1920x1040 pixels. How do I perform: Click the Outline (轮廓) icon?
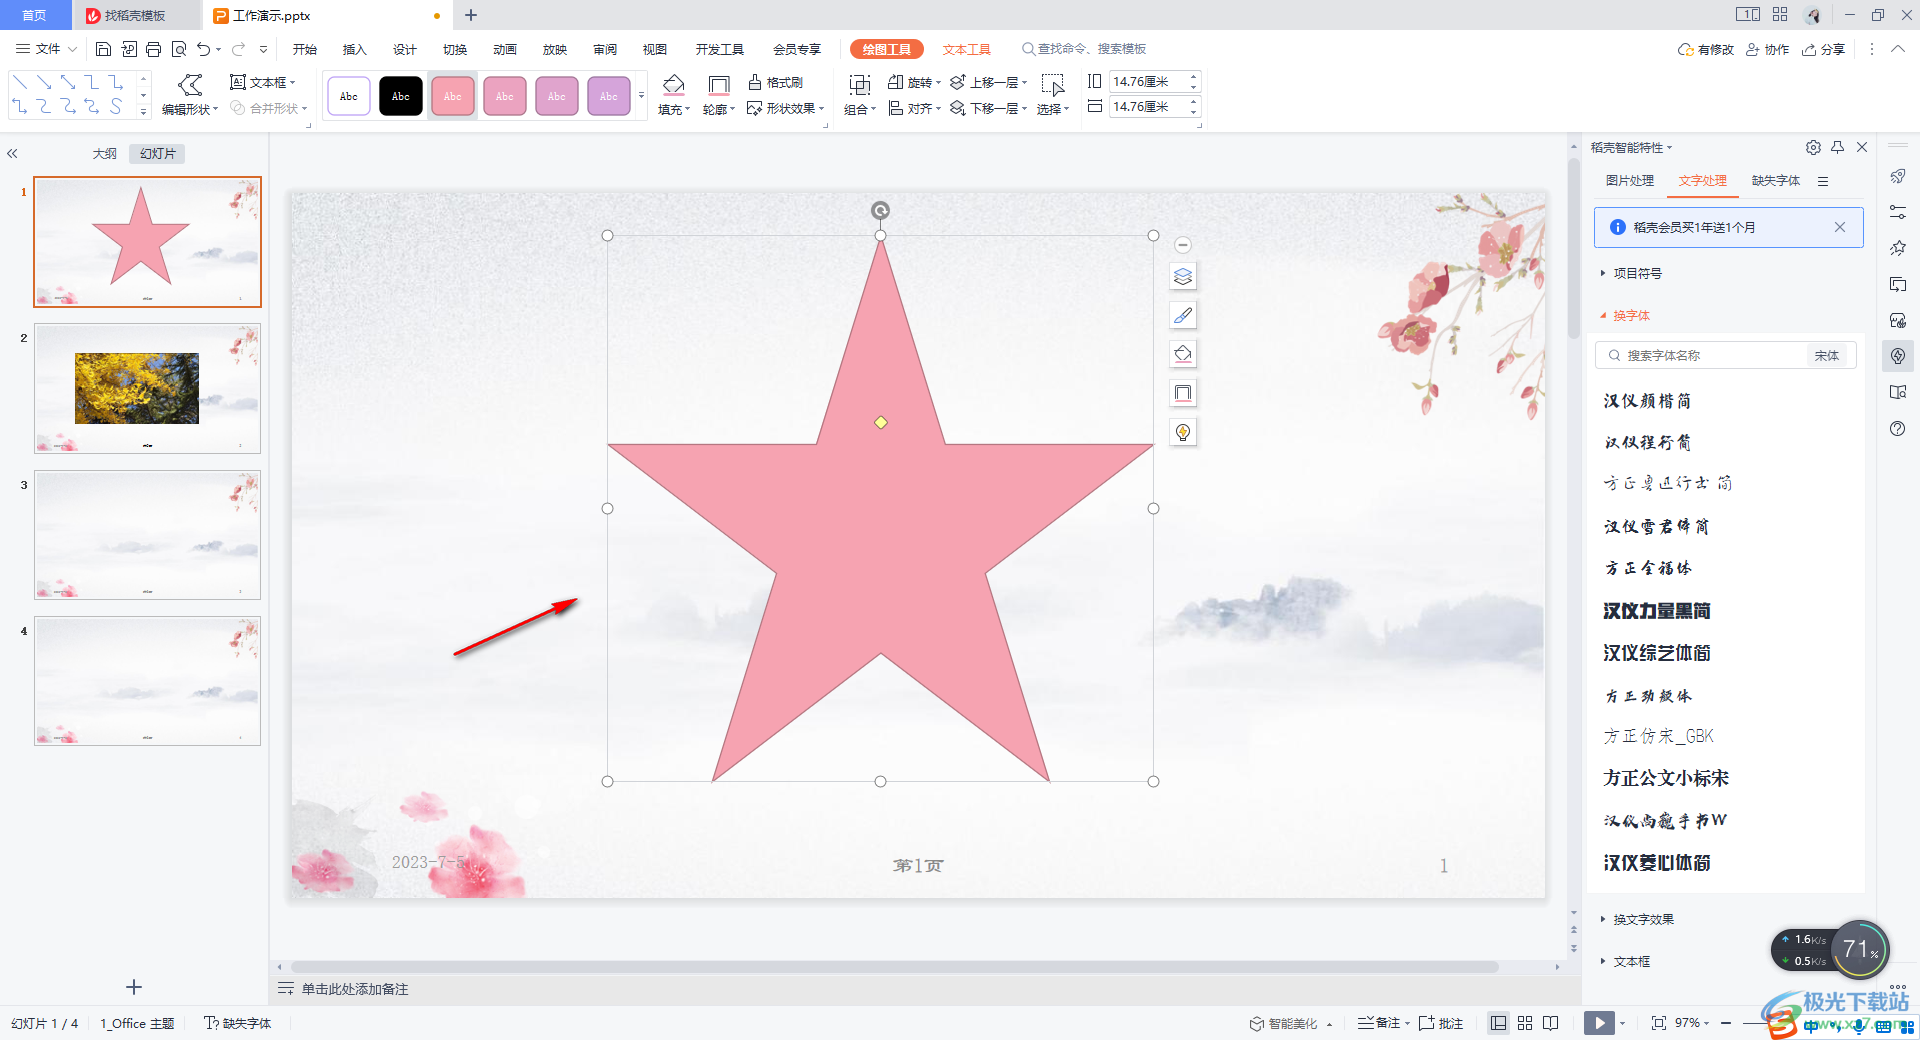pyautogui.click(x=718, y=84)
